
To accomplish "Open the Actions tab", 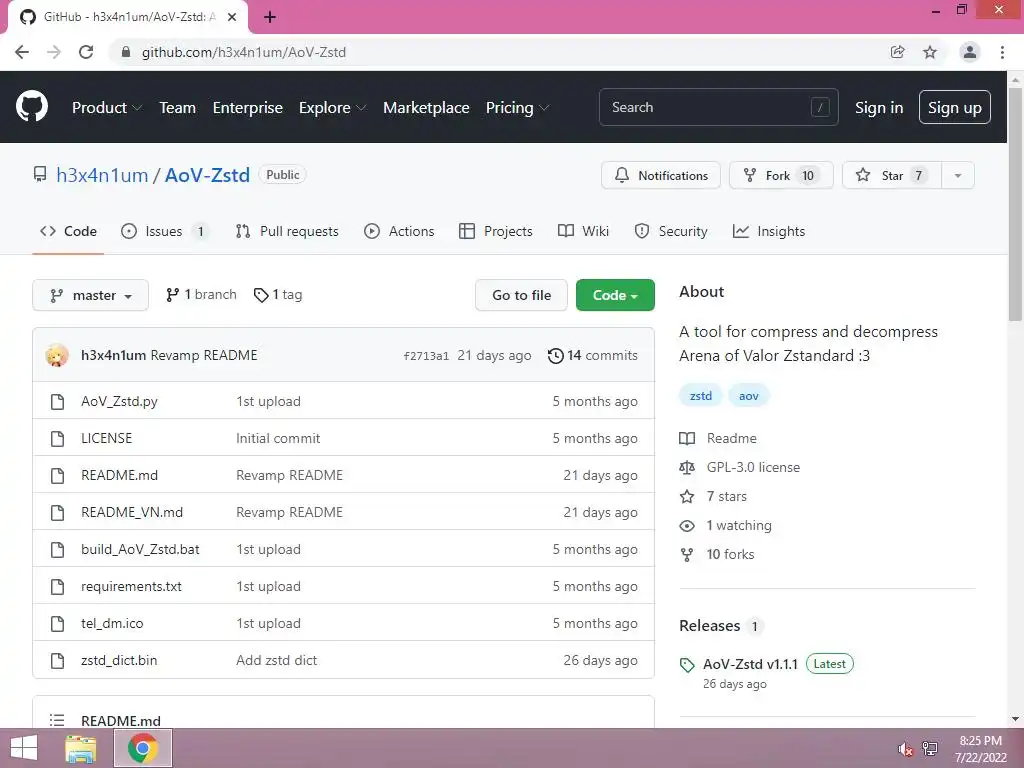I will tap(399, 231).
